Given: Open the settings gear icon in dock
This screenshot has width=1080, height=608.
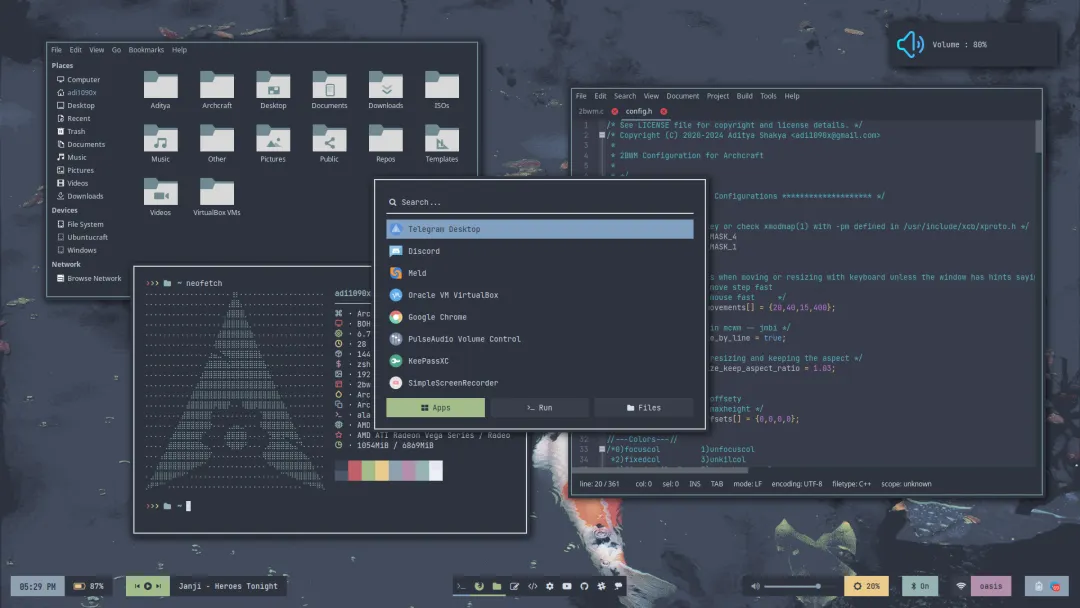Looking at the screenshot, I should (550, 586).
